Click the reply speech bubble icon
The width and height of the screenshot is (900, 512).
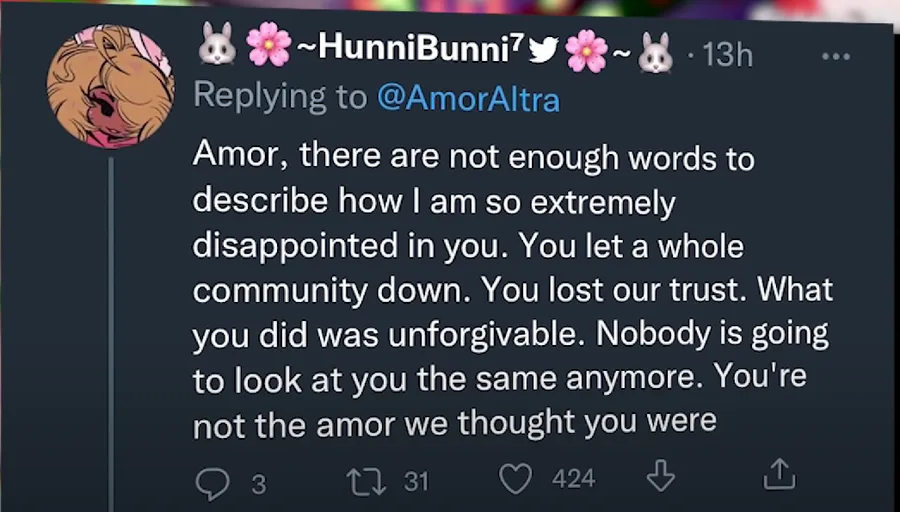[212, 482]
